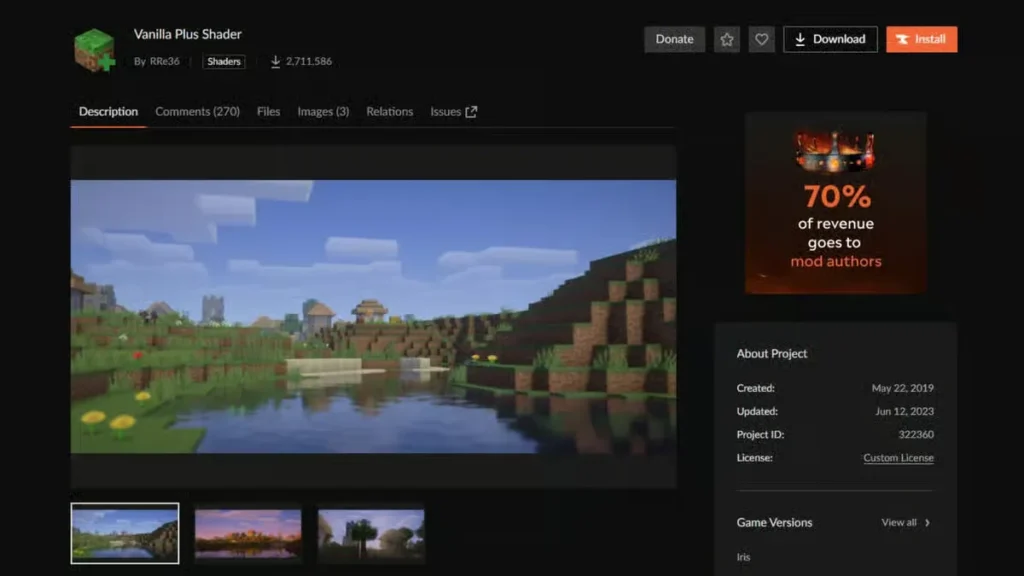Click the Donate button
Image resolution: width=1024 pixels, height=576 pixels.
674,39
